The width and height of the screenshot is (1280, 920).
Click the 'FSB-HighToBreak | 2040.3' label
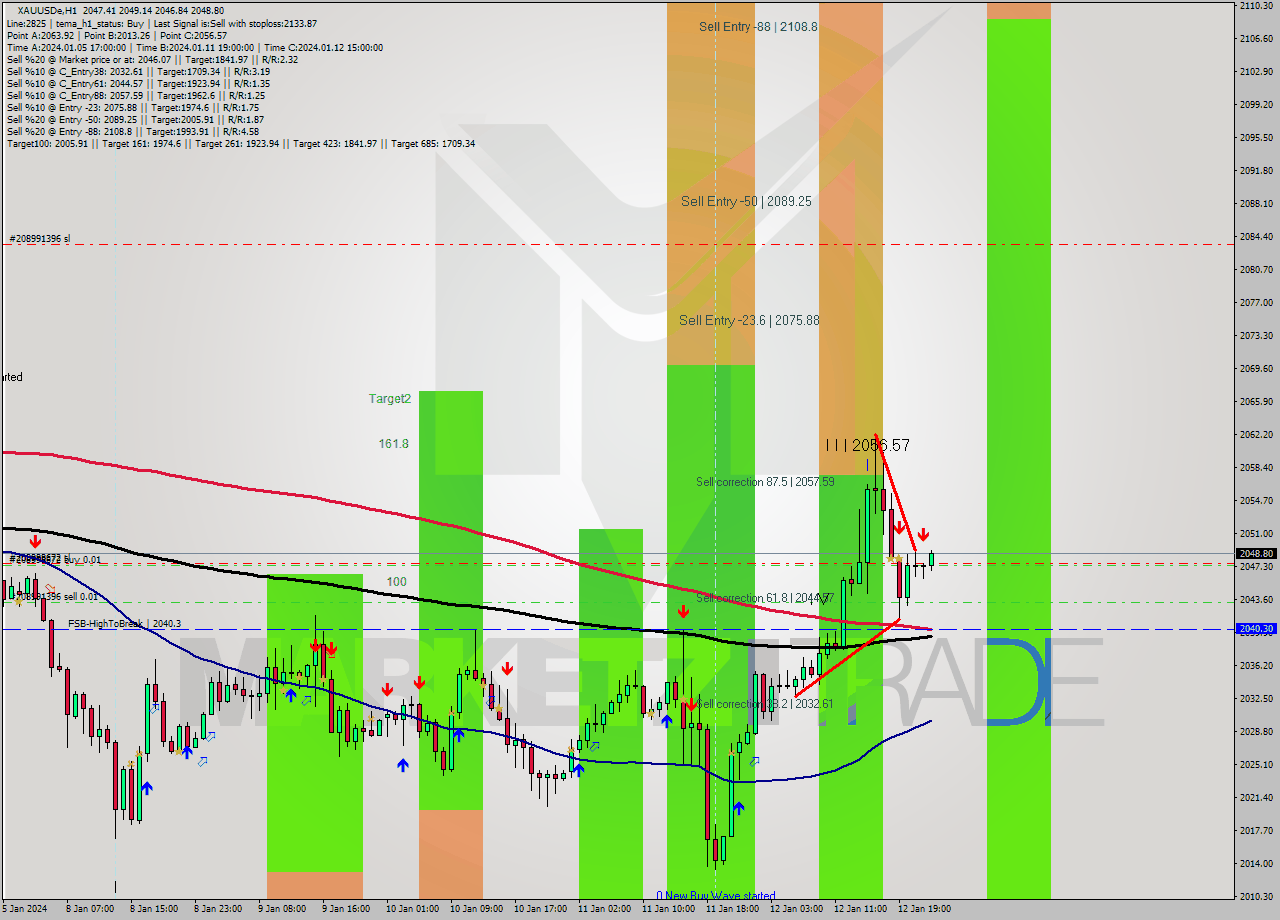tap(124, 624)
